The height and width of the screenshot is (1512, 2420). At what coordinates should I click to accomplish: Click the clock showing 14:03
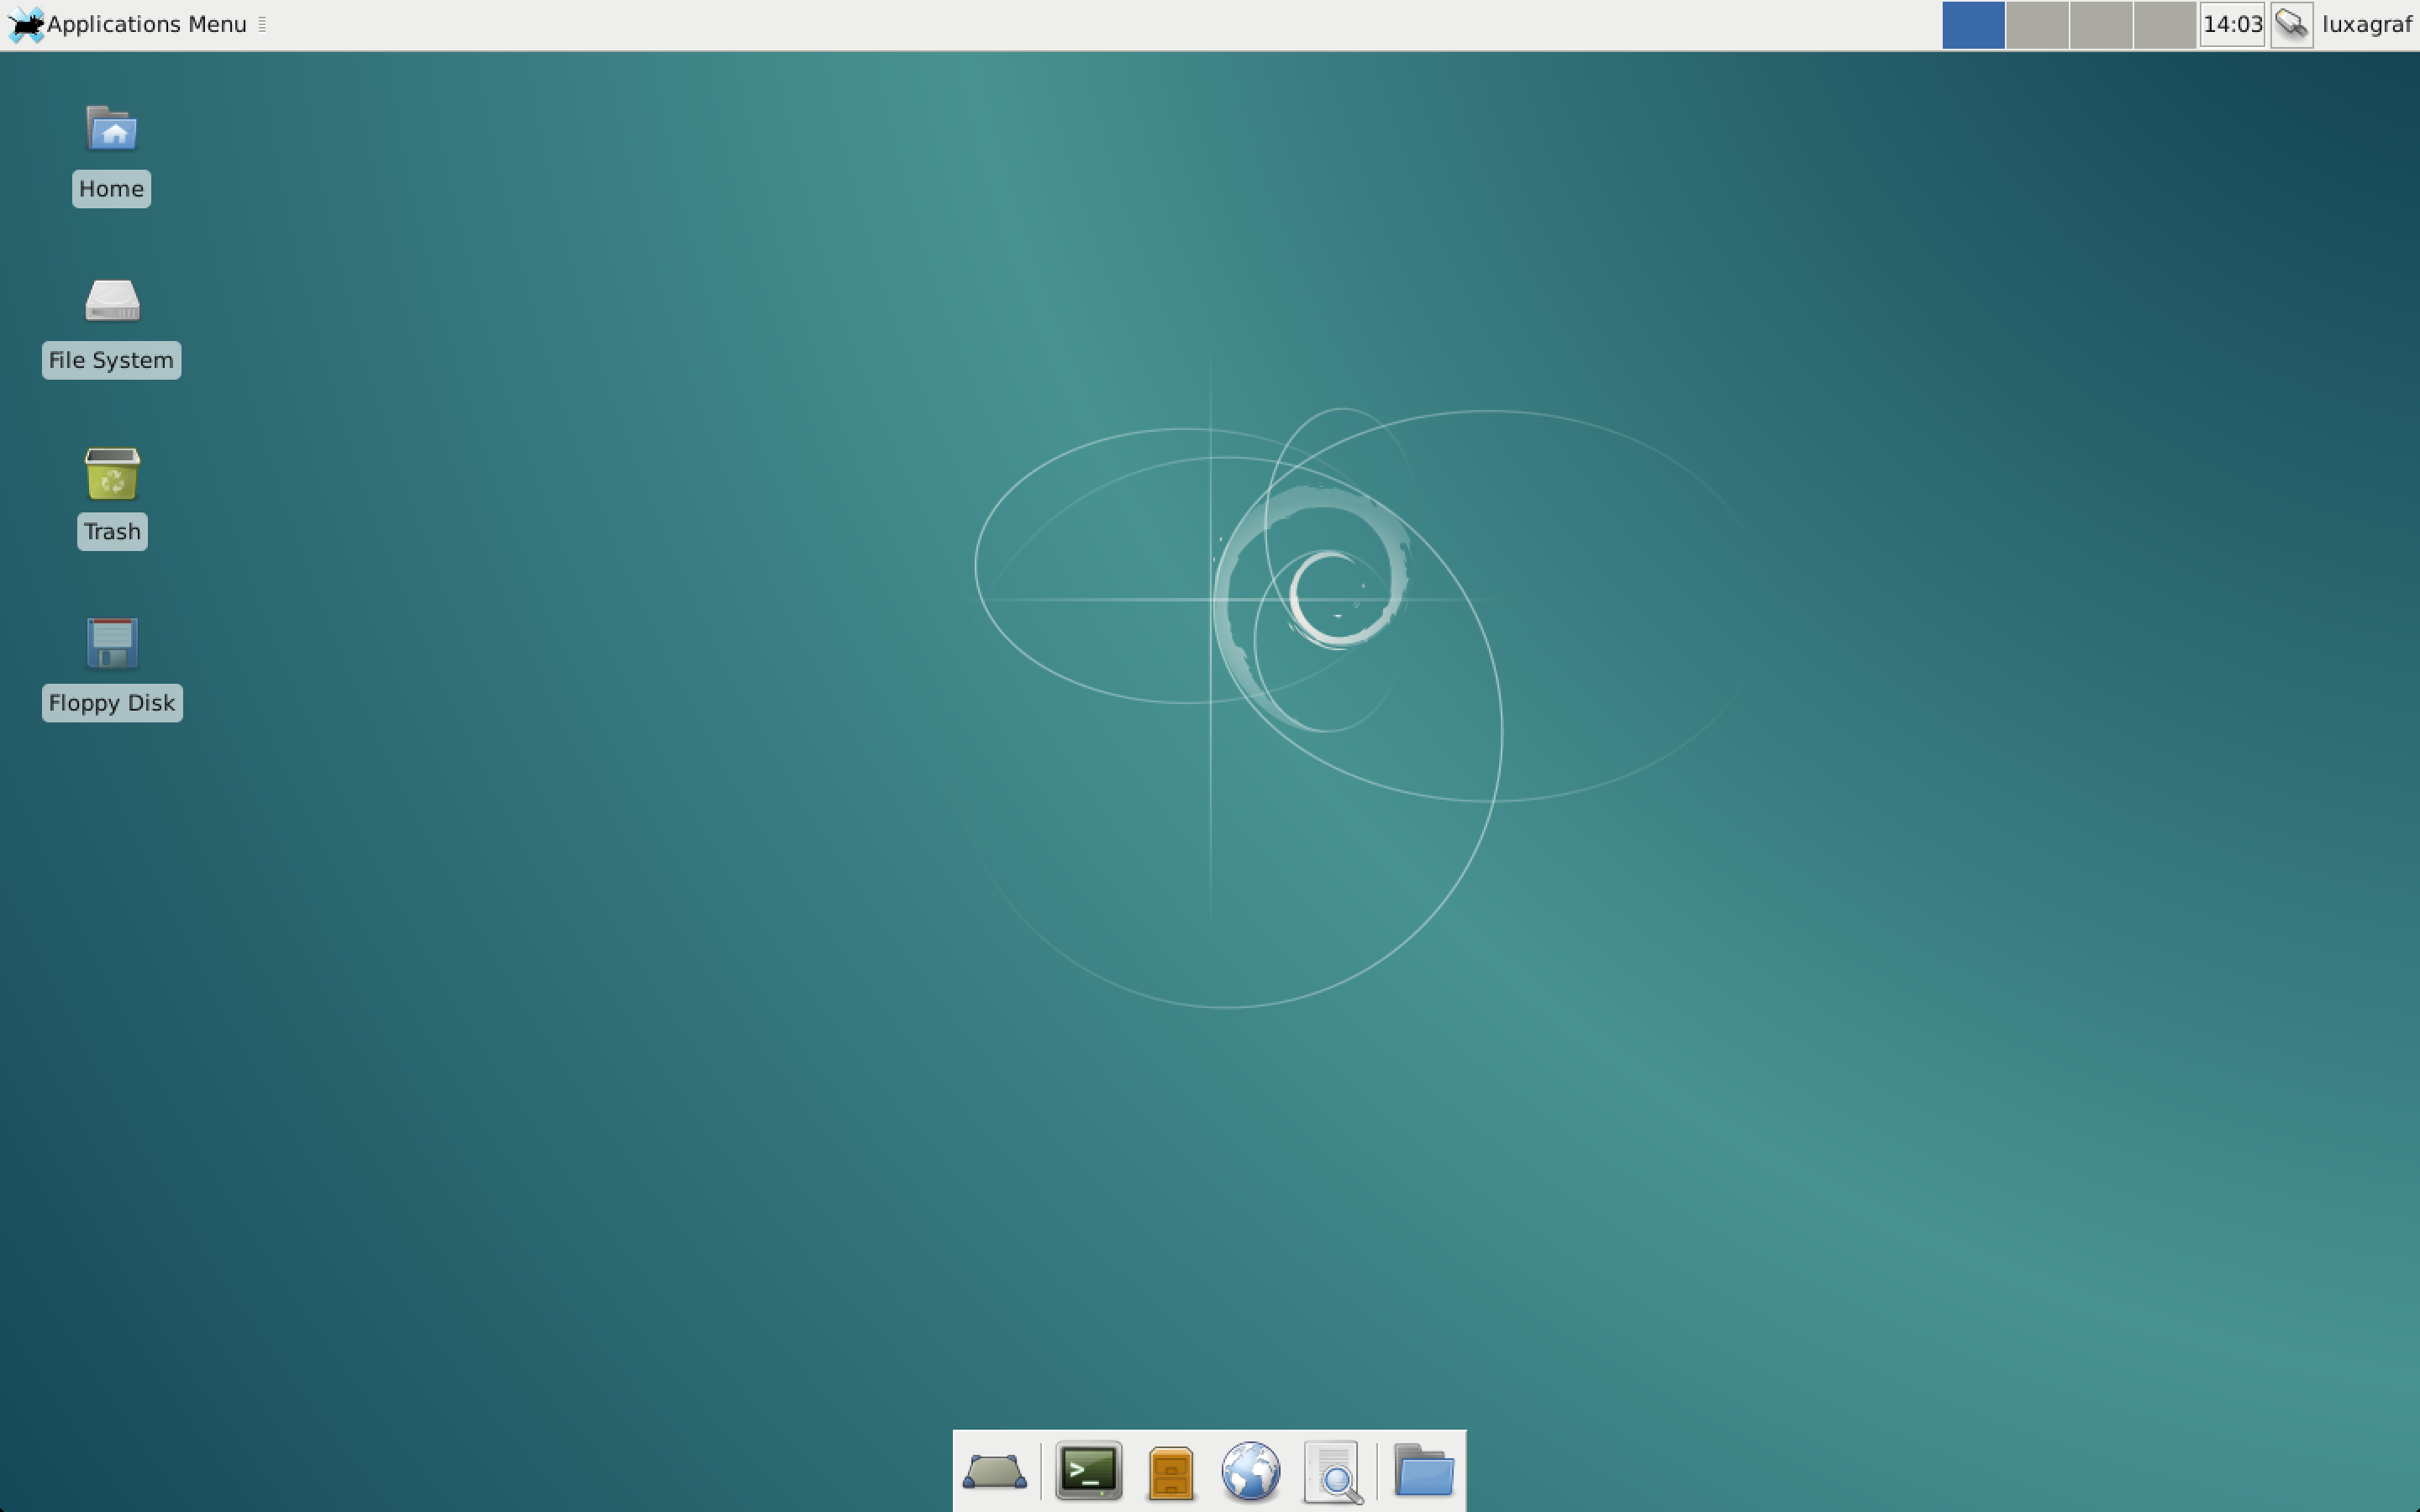coord(2232,24)
